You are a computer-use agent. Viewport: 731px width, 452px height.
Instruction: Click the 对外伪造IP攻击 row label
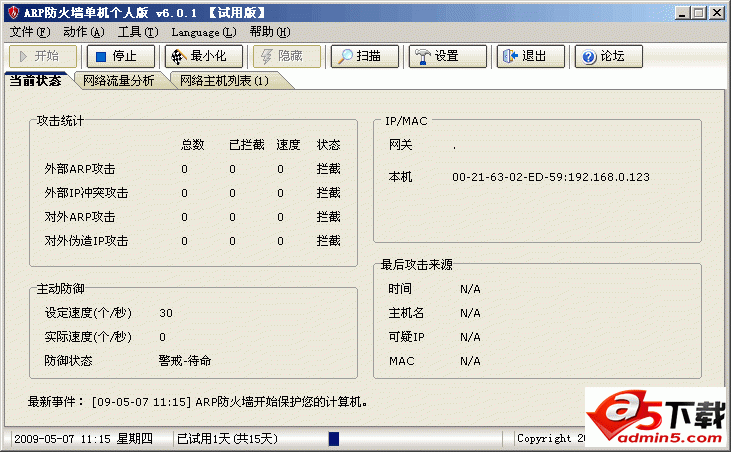(86, 241)
